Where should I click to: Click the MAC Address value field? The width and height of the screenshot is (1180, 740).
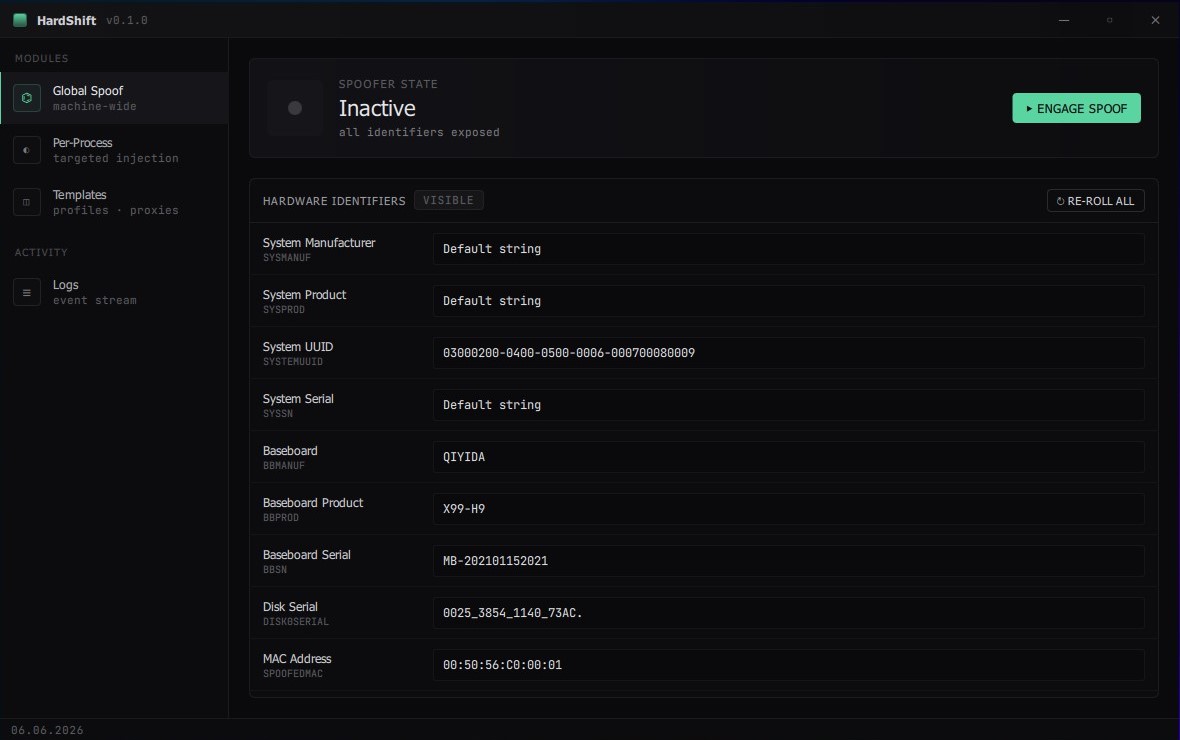tap(789, 664)
